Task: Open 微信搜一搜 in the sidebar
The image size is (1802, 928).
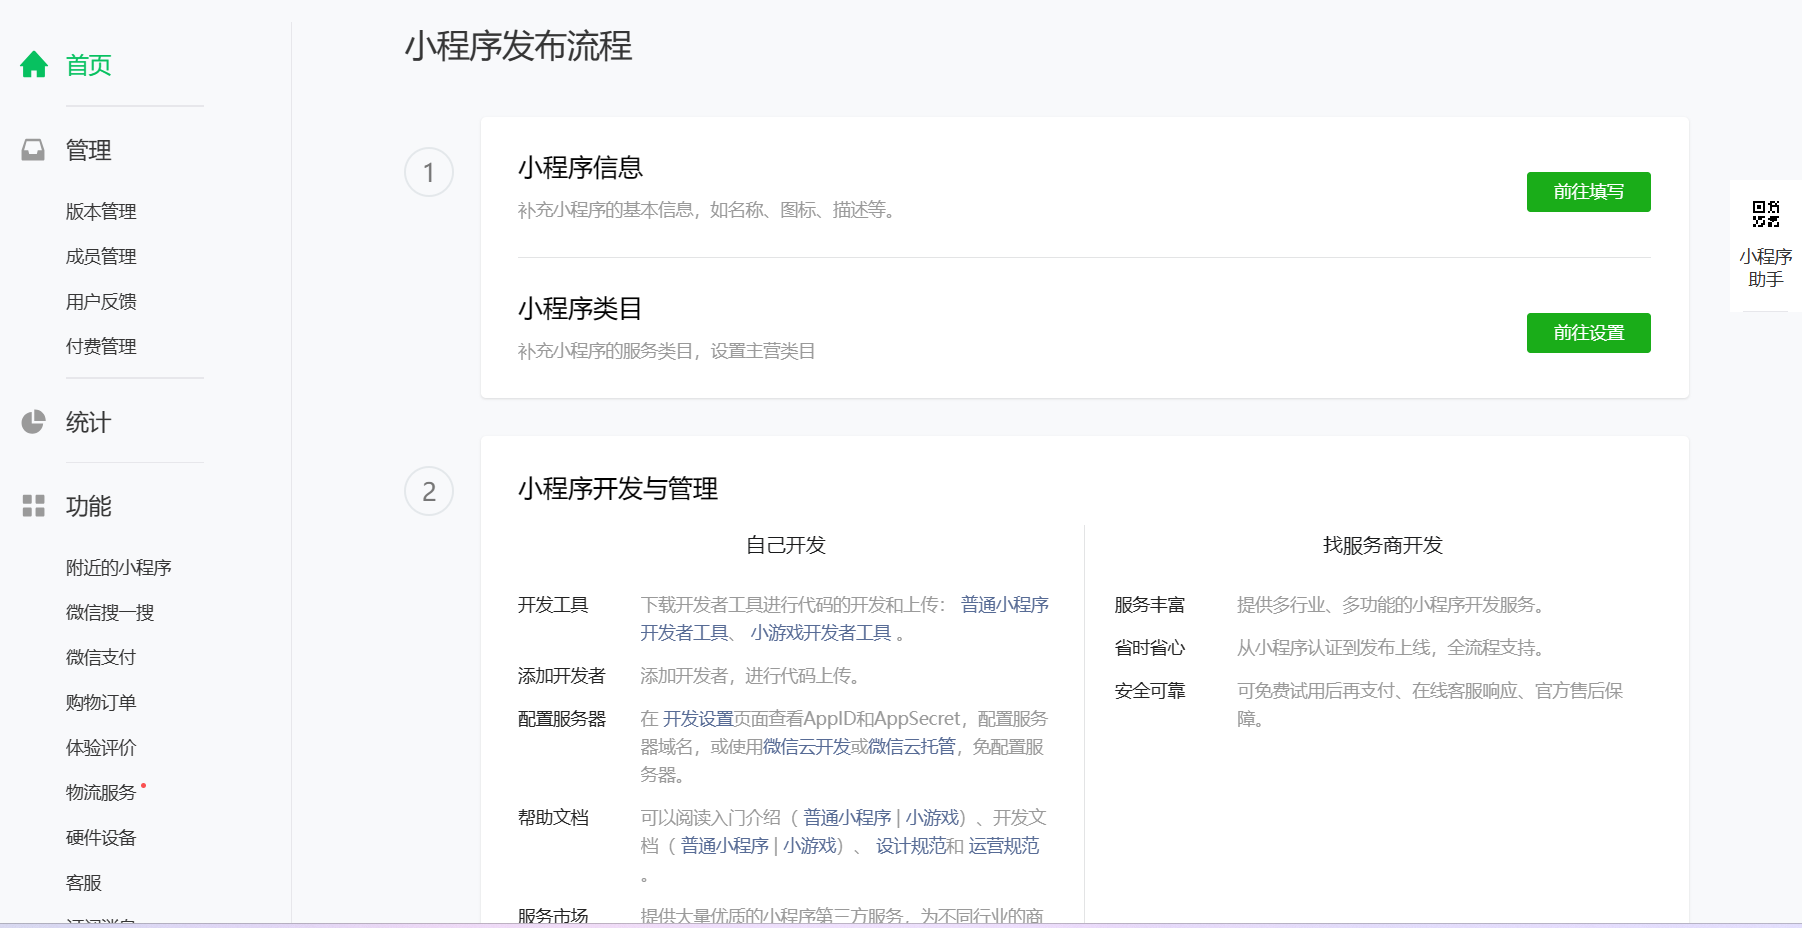Action: 110,613
